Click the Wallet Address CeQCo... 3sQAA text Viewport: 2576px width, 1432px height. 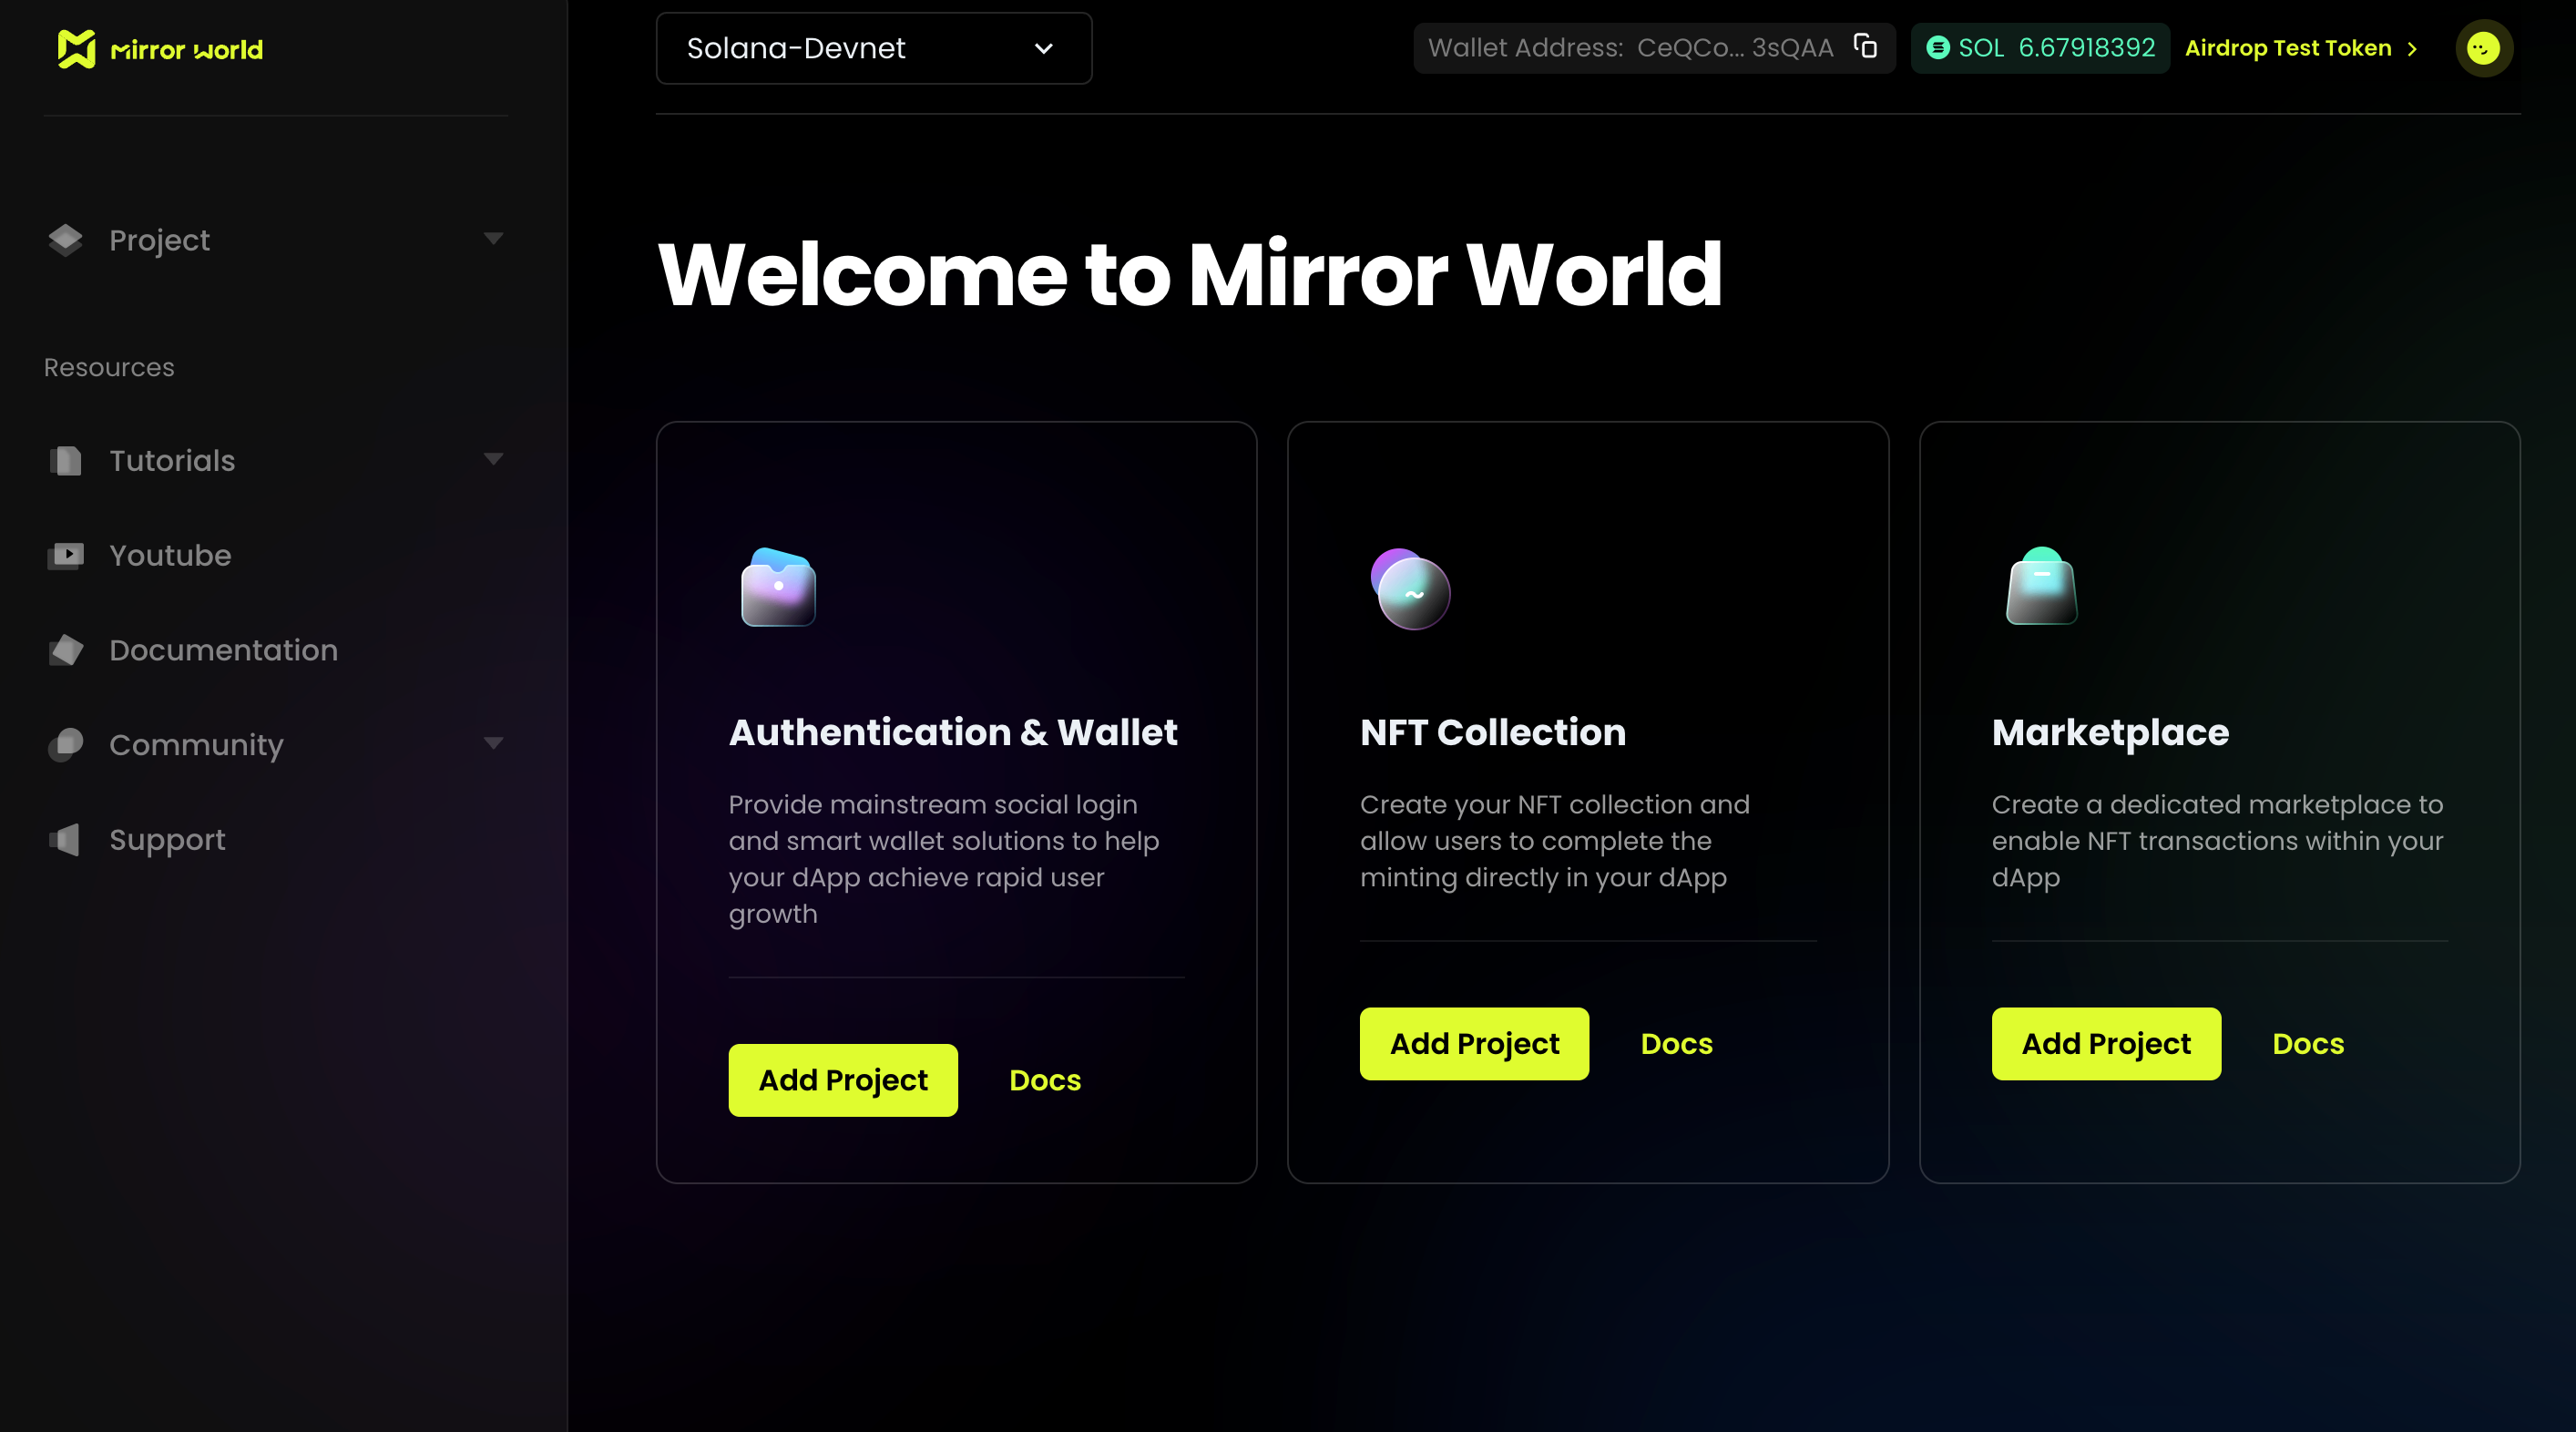1630,48
